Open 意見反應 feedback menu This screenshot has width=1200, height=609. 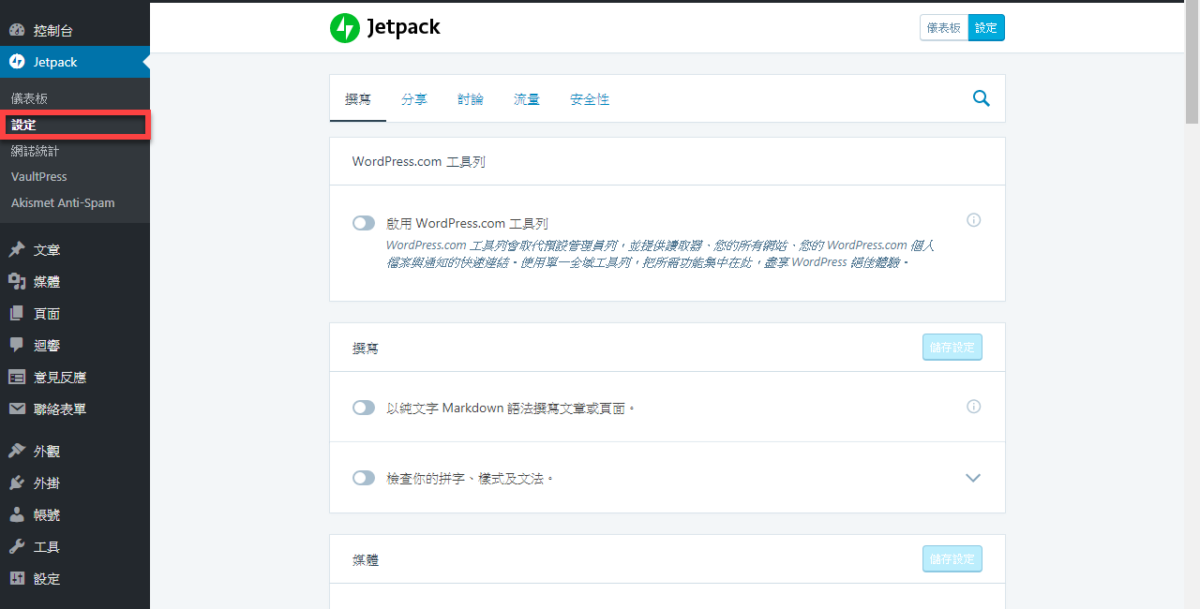tap(75, 377)
